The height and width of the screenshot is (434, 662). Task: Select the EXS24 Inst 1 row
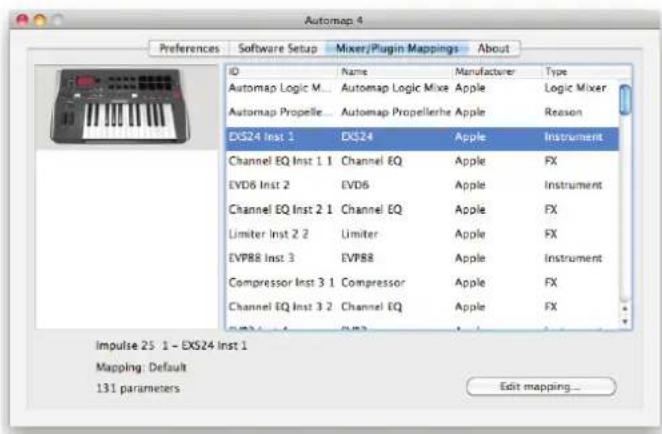422,137
